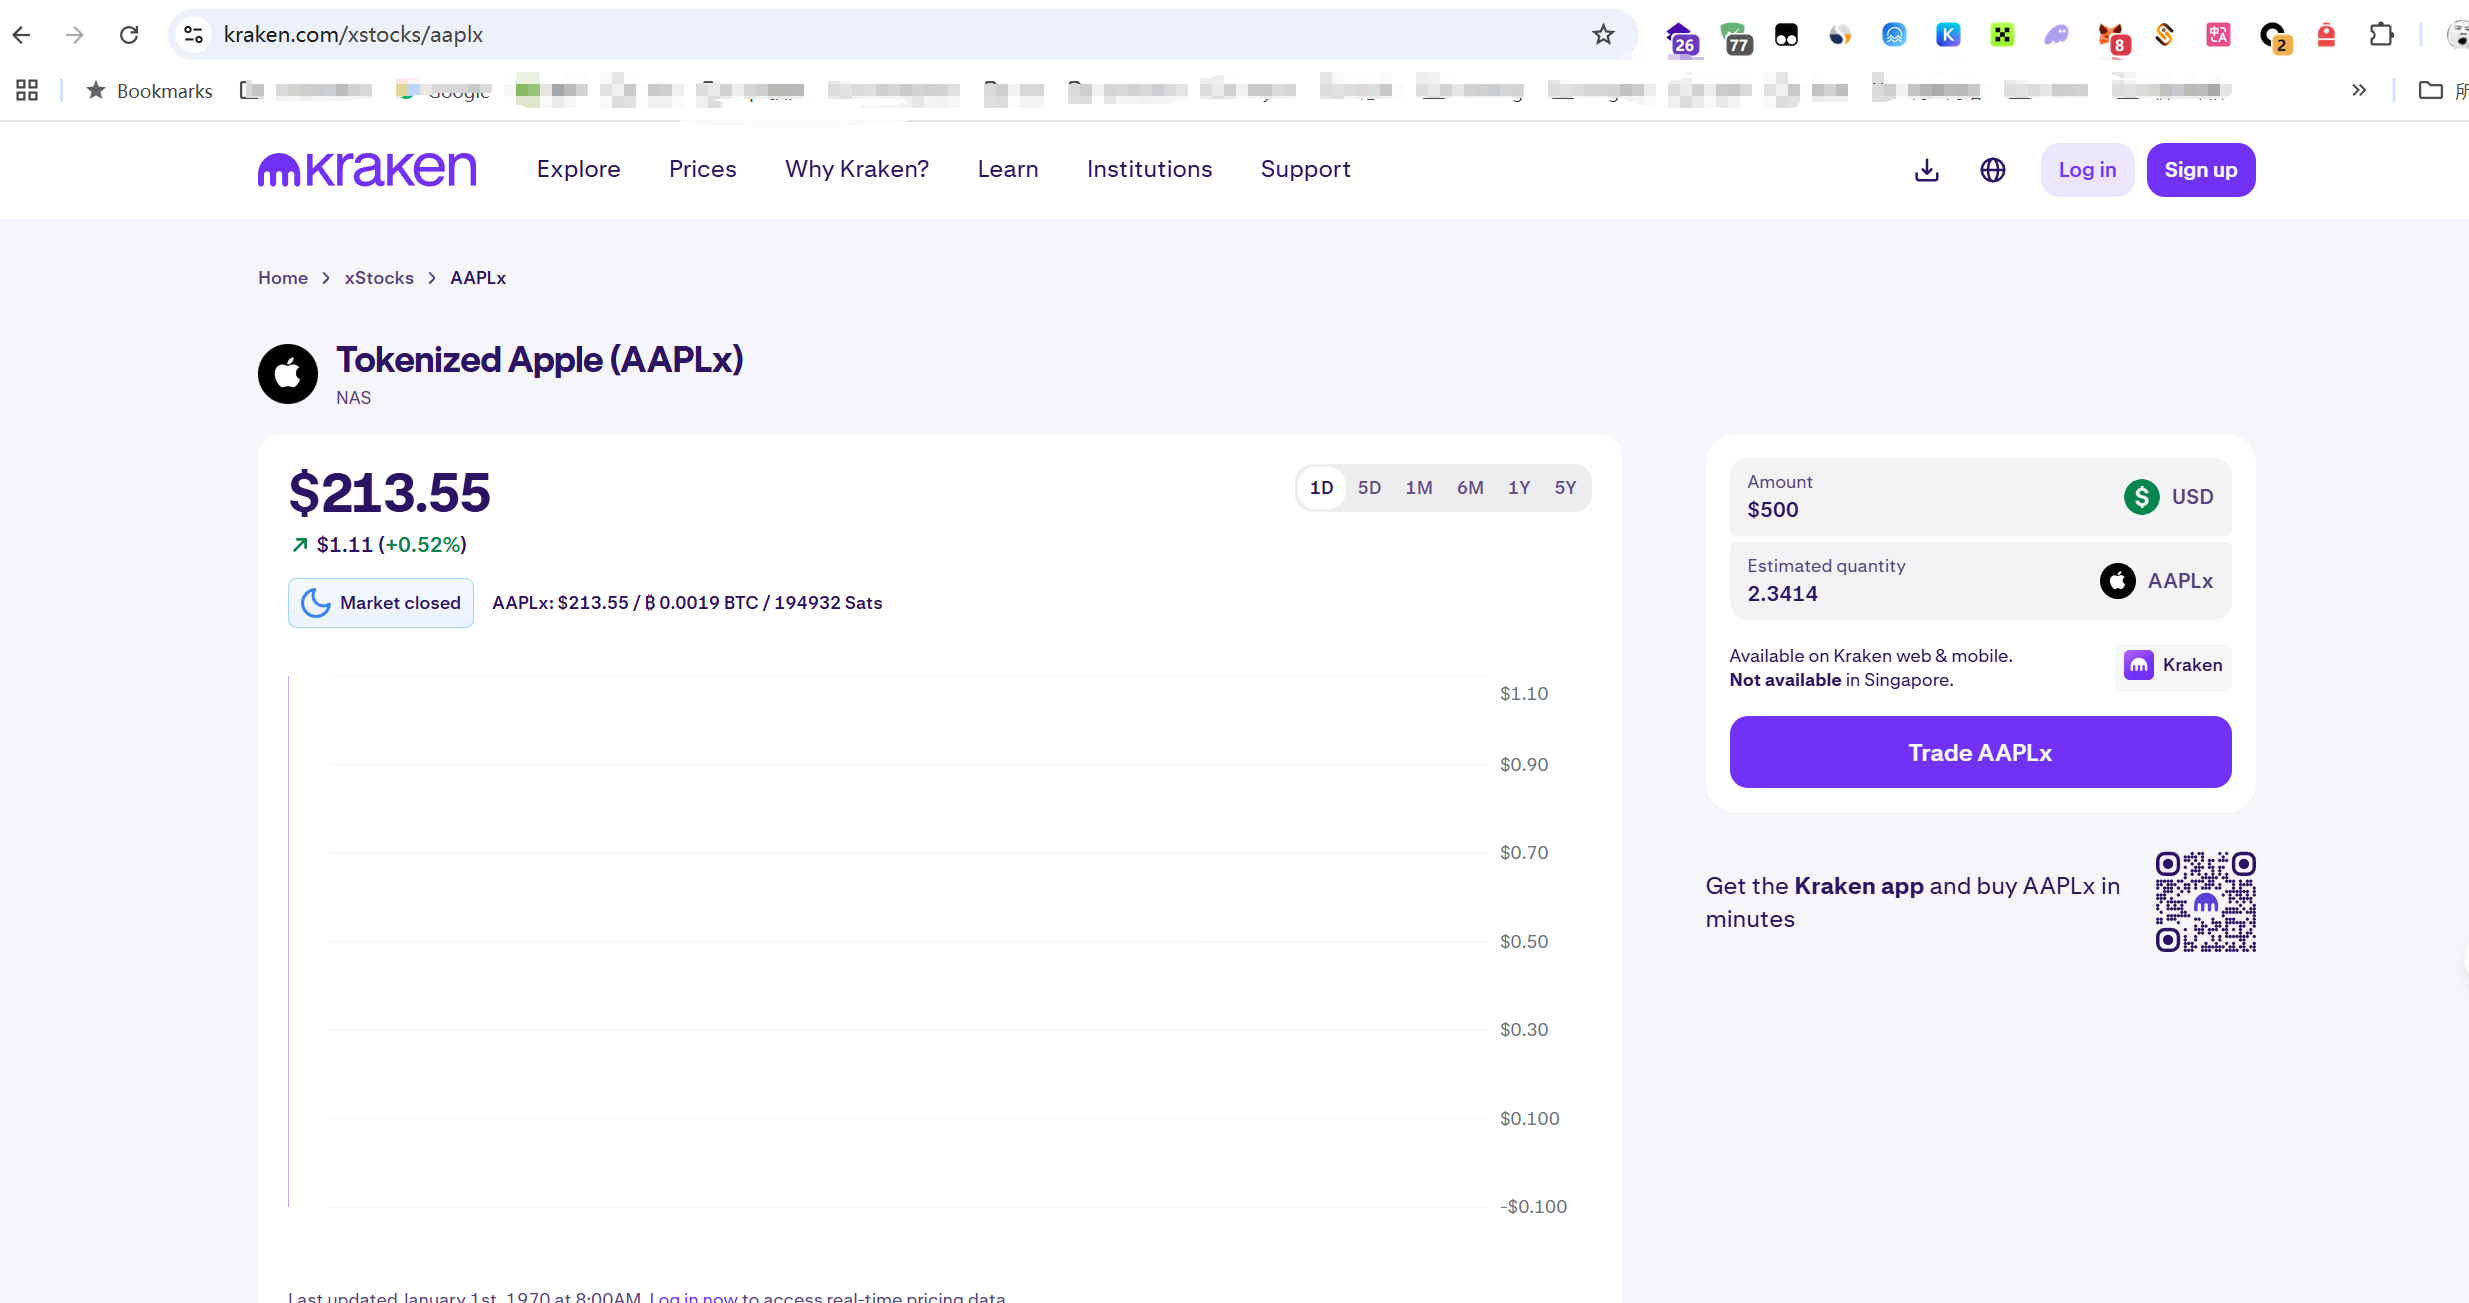2469x1303 pixels.
Task: Open the language globe selector
Action: pos(1993,170)
